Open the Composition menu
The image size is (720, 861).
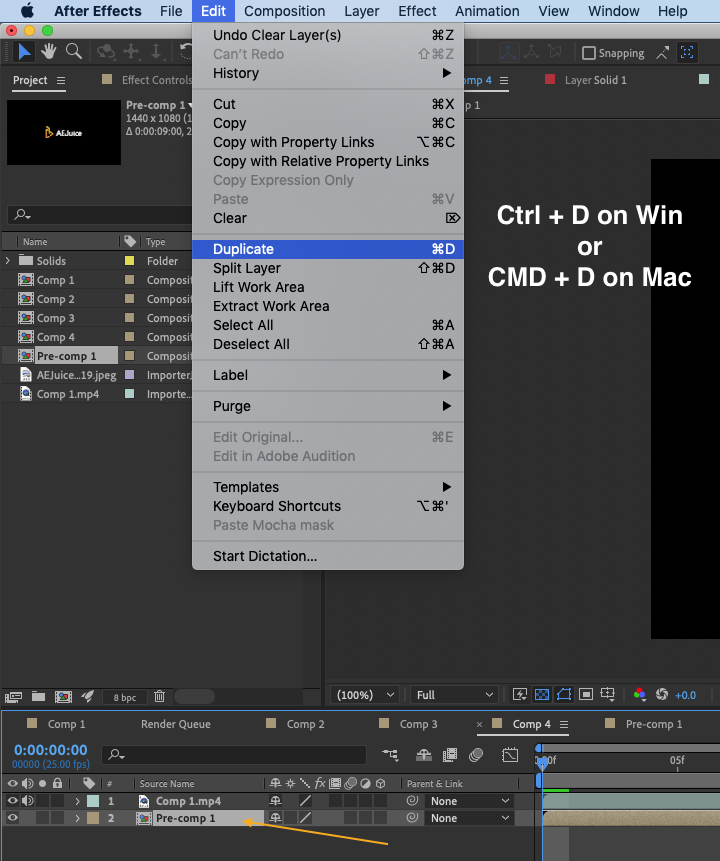point(284,11)
